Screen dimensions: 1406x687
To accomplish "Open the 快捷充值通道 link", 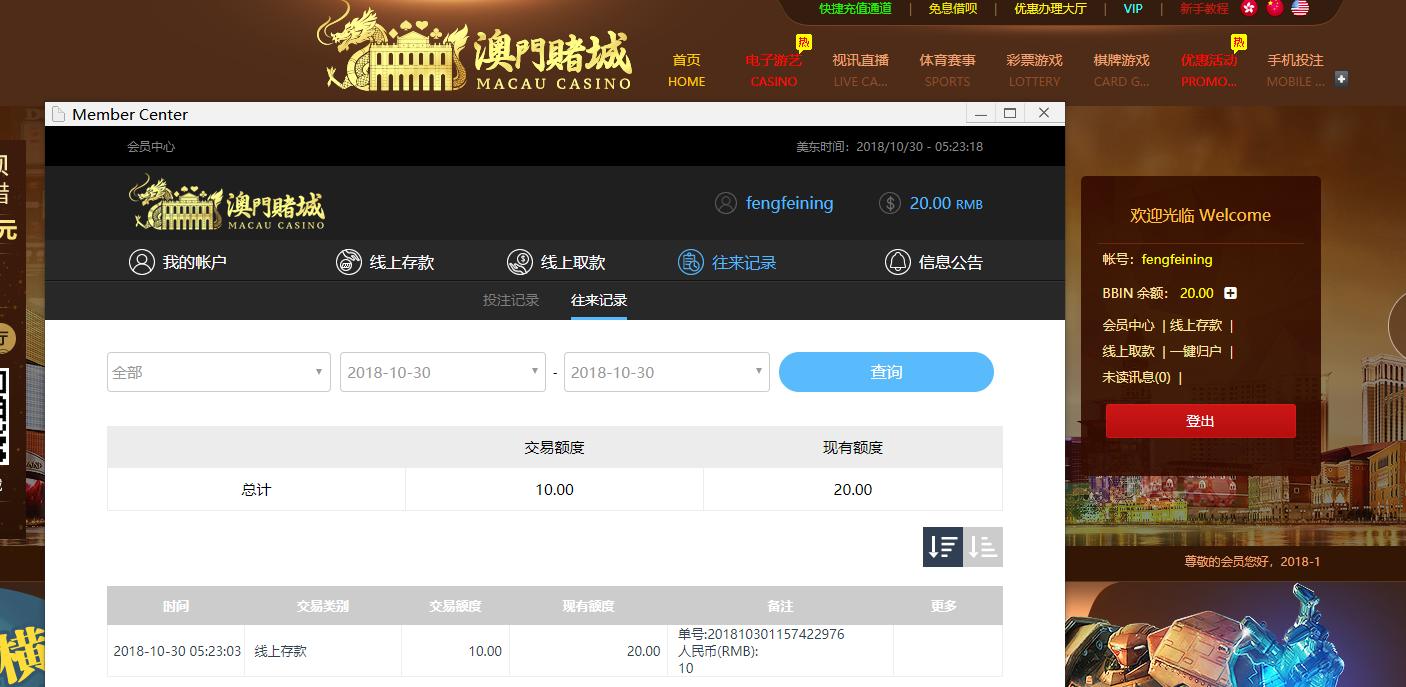I will (855, 8).
